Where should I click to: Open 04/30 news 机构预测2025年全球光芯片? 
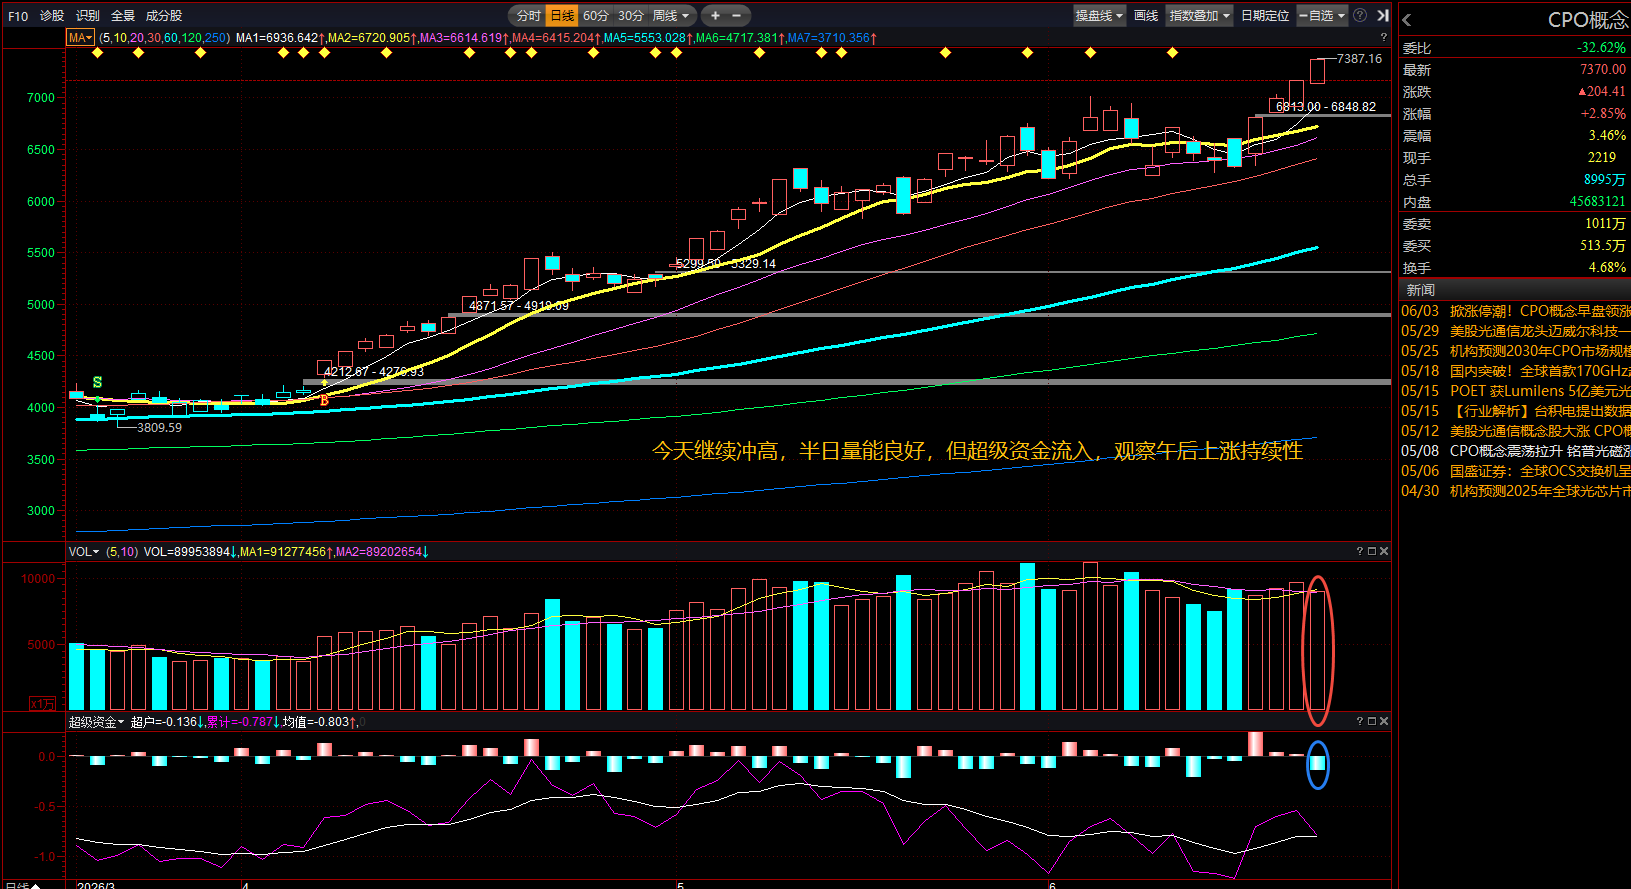(x=1515, y=491)
